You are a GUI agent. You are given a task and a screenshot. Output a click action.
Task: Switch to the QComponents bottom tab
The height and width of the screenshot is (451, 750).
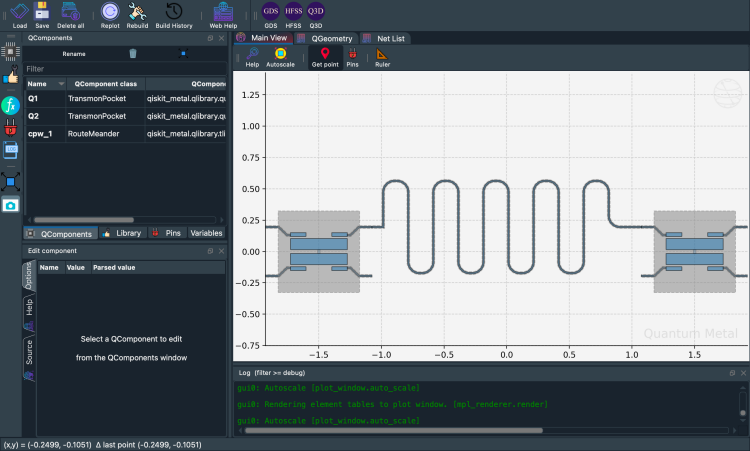pos(60,233)
